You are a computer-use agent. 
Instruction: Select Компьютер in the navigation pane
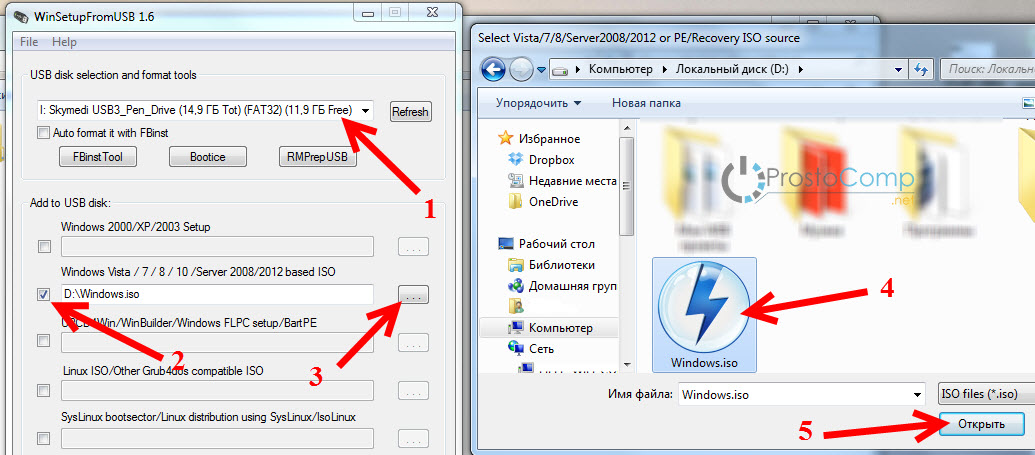tap(560, 328)
